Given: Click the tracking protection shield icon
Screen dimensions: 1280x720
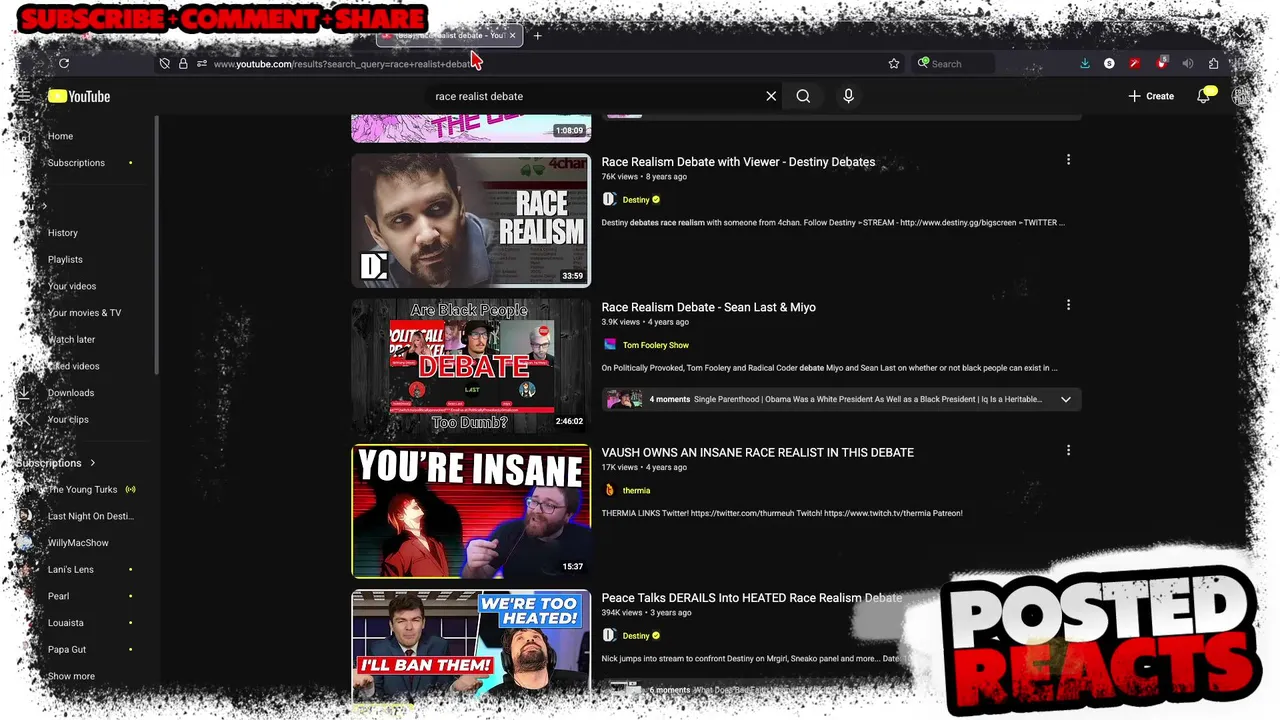Looking at the screenshot, I should point(164,63).
